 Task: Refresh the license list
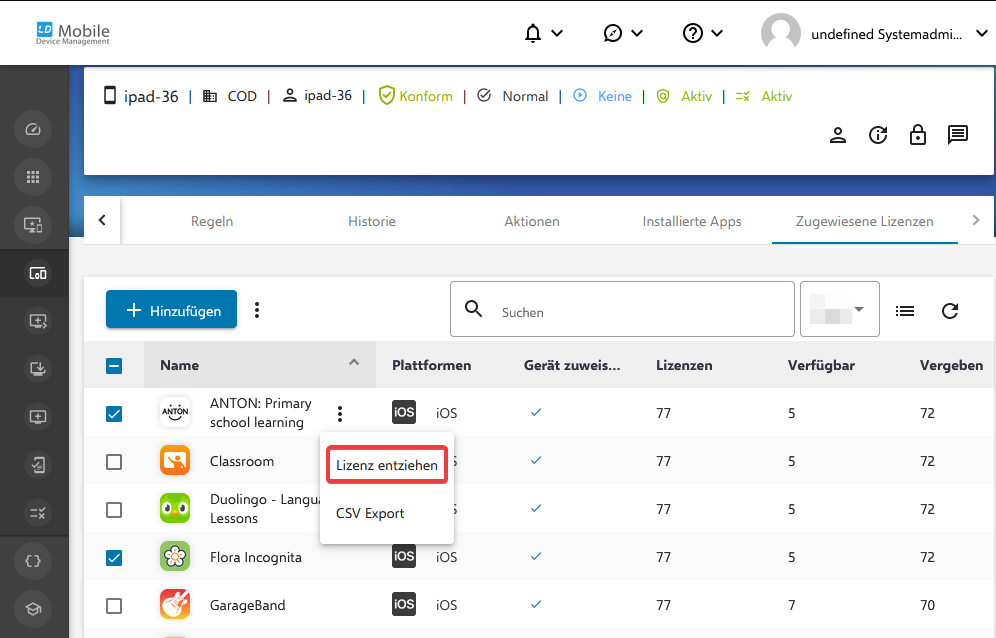(950, 311)
